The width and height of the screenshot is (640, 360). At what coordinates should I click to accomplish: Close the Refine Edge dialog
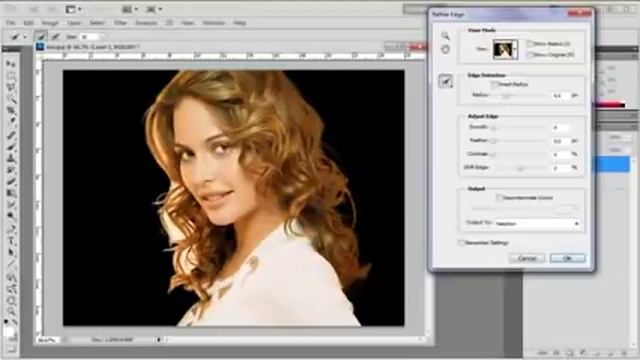pyautogui.click(x=579, y=14)
